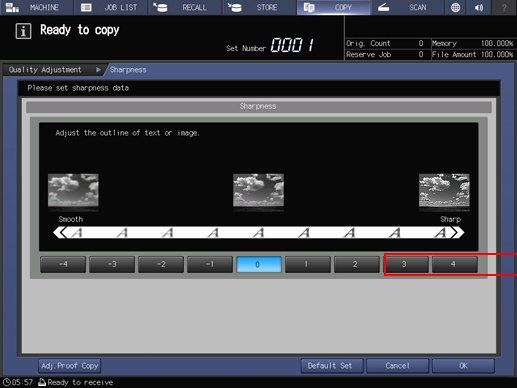Confirm with the OK button
Image resolution: width=517 pixels, height=388 pixels.
click(x=463, y=366)
